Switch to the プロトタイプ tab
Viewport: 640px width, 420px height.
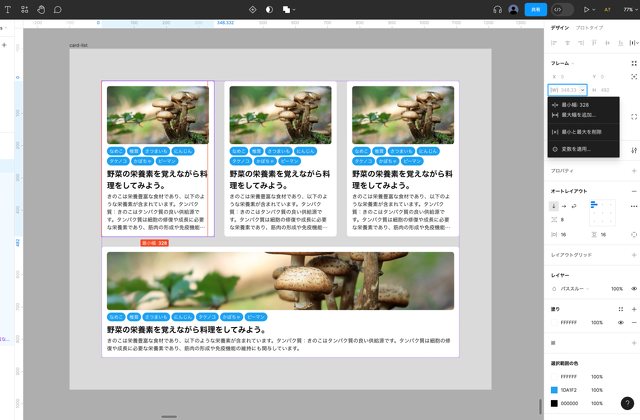pos(590,28)
